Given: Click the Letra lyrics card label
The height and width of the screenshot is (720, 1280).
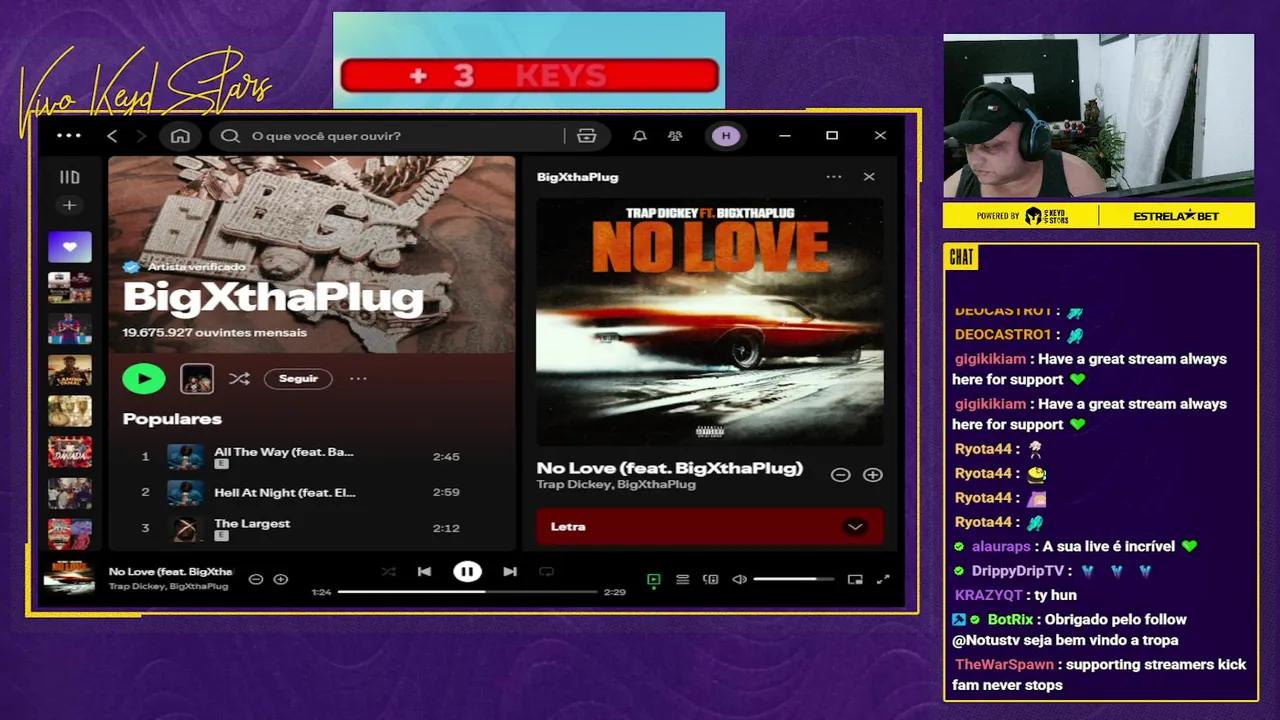Looking at the screenshot, I should tap(568, 527).
